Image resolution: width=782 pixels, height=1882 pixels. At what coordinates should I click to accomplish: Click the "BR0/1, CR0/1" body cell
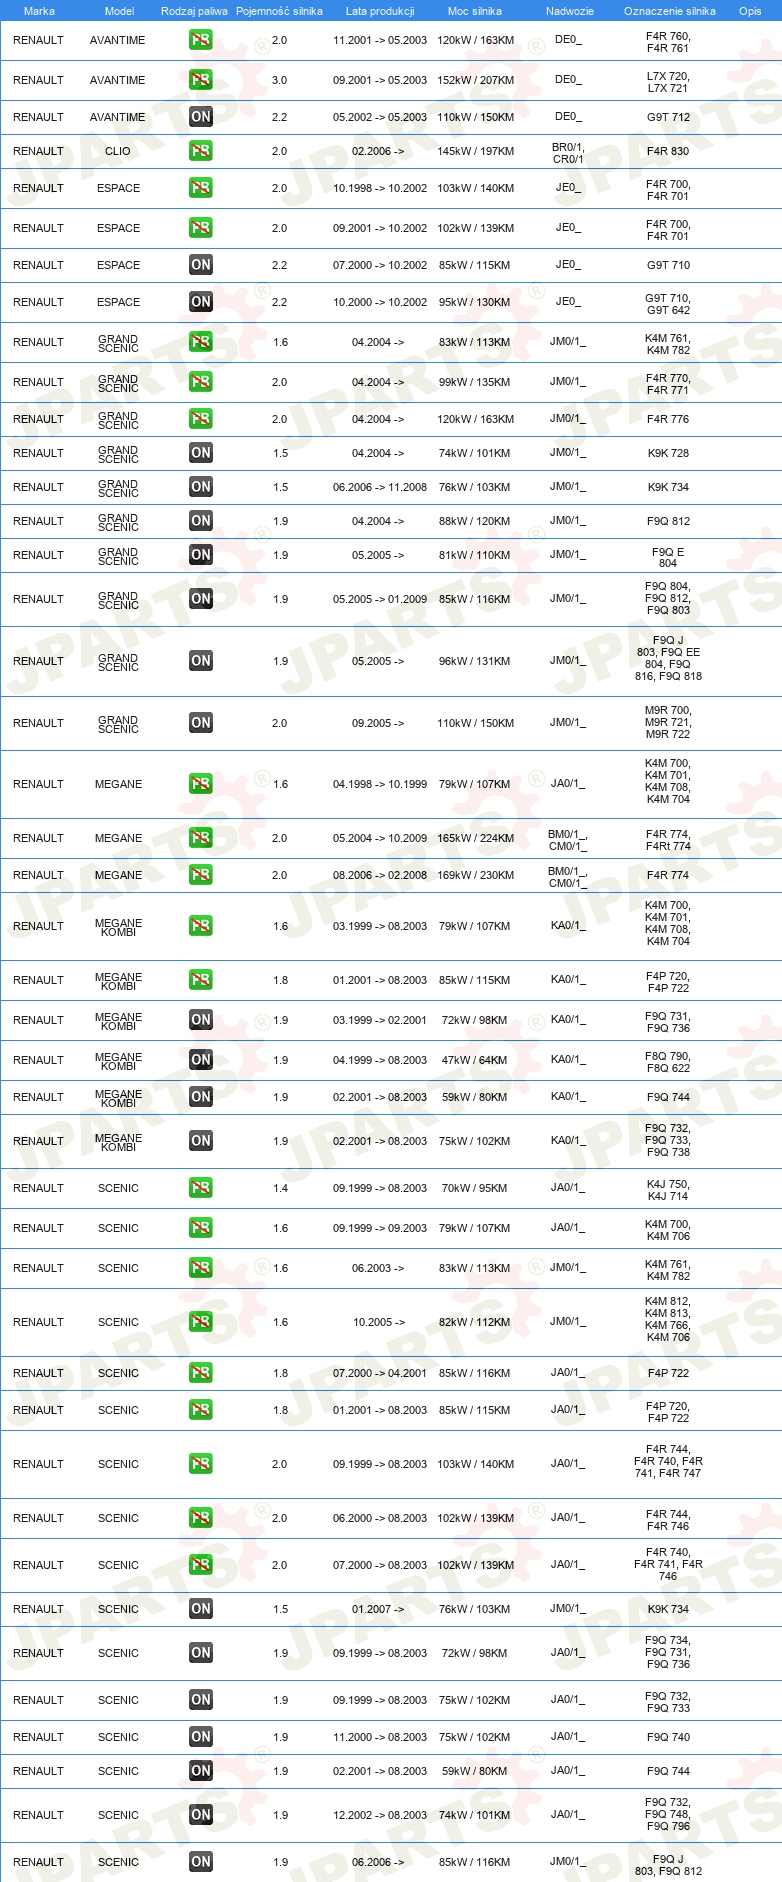568,153
